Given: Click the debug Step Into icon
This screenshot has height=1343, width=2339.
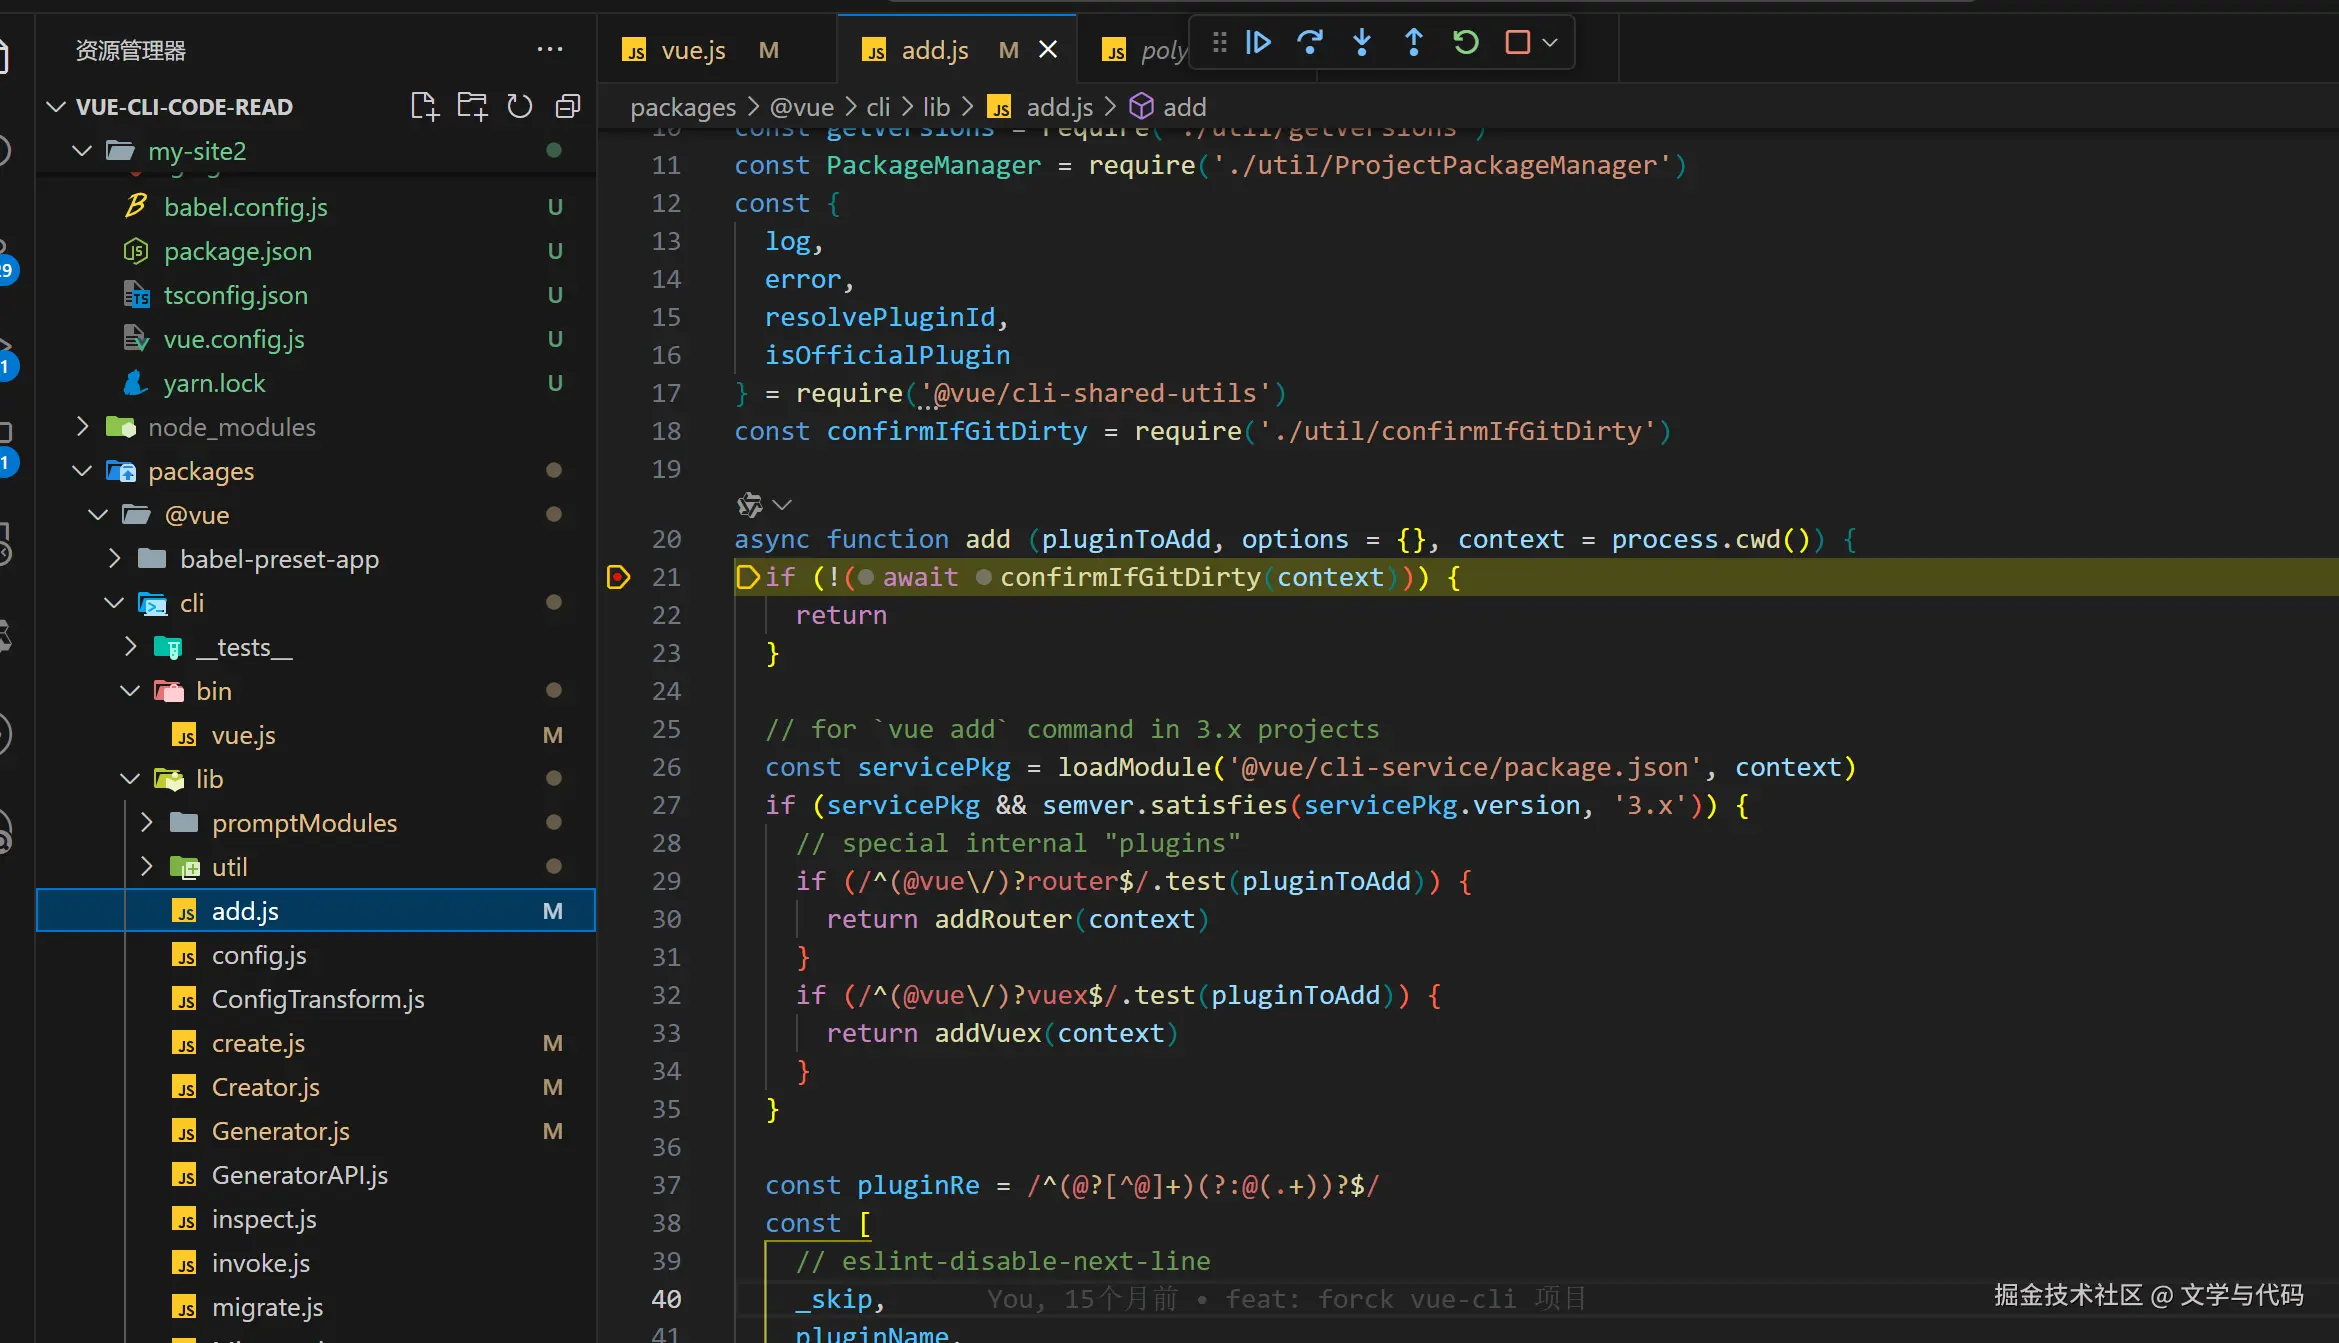Looking at the screenshot, I should [1362, 42].
